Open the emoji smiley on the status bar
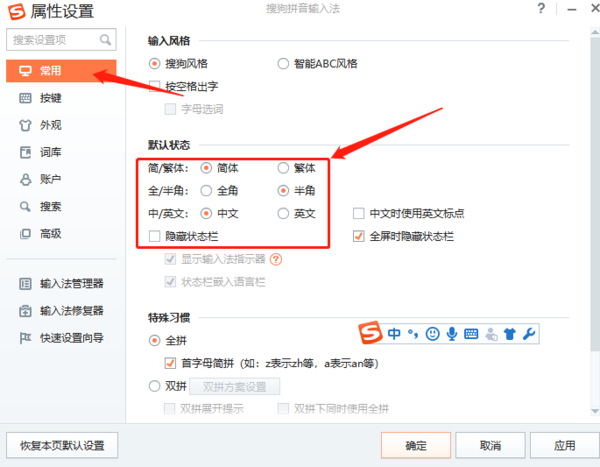Screen dimensions: 600x467 click(x=432, y=334)
